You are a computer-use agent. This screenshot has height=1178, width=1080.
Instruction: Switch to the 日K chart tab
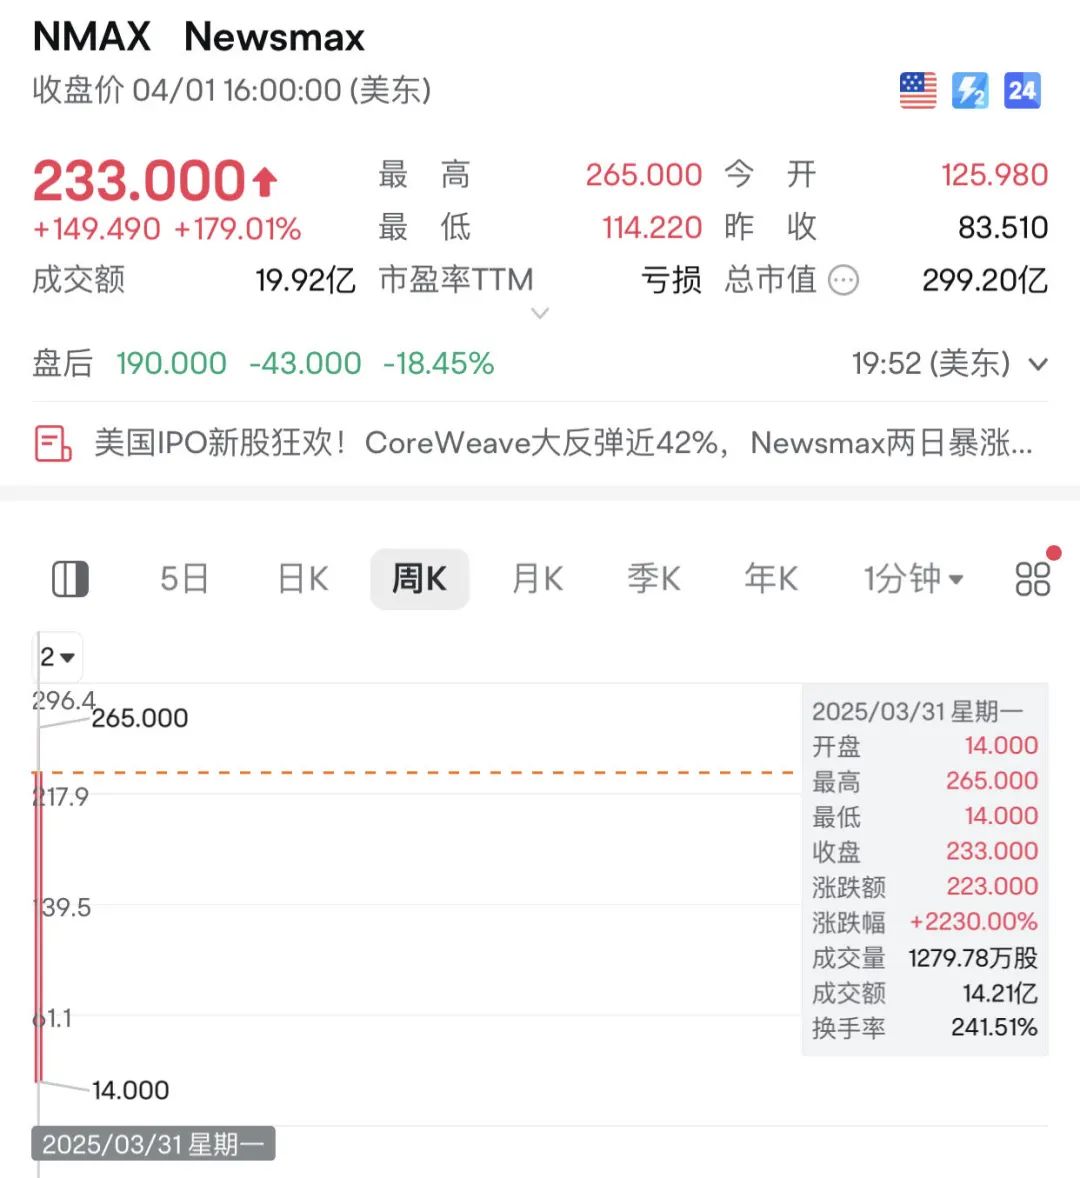point(303,579)
